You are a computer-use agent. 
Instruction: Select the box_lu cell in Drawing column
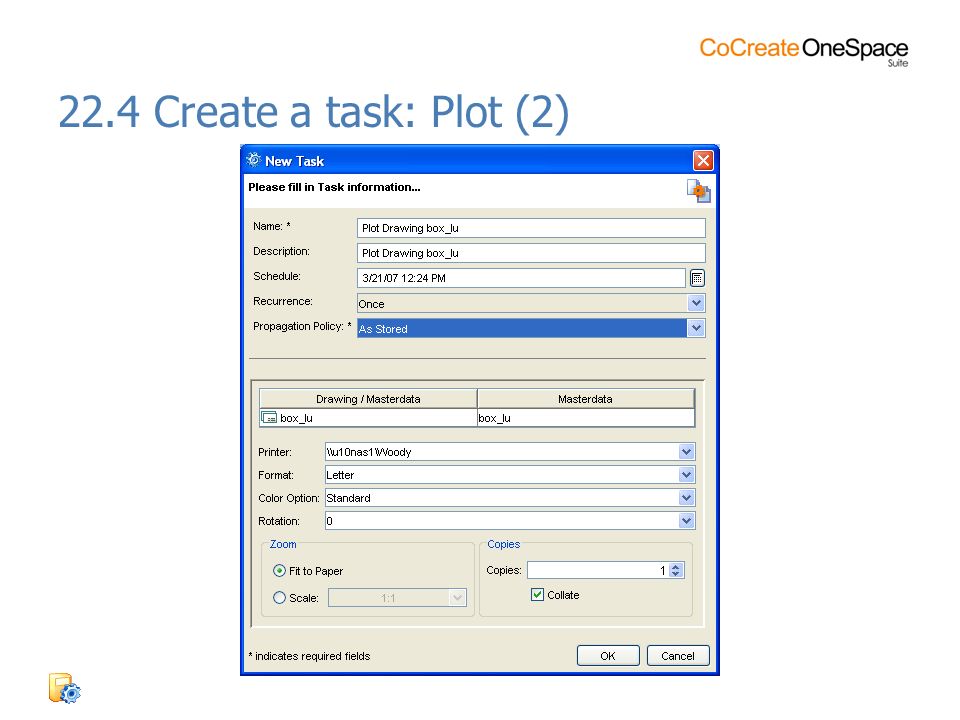(x=368, y=418)
